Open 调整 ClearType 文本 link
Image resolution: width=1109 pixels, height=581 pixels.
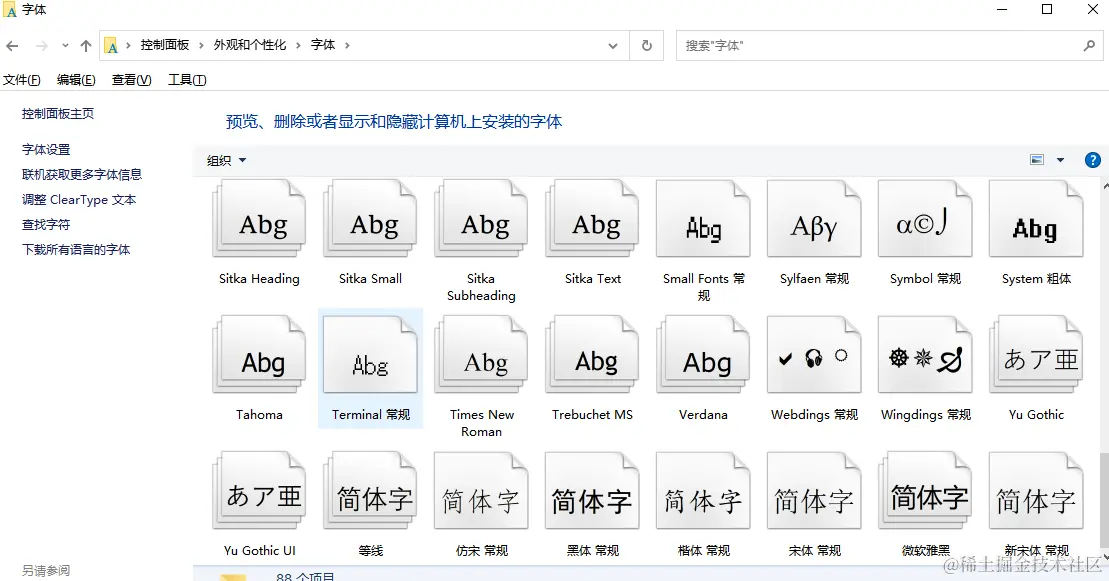79,200
